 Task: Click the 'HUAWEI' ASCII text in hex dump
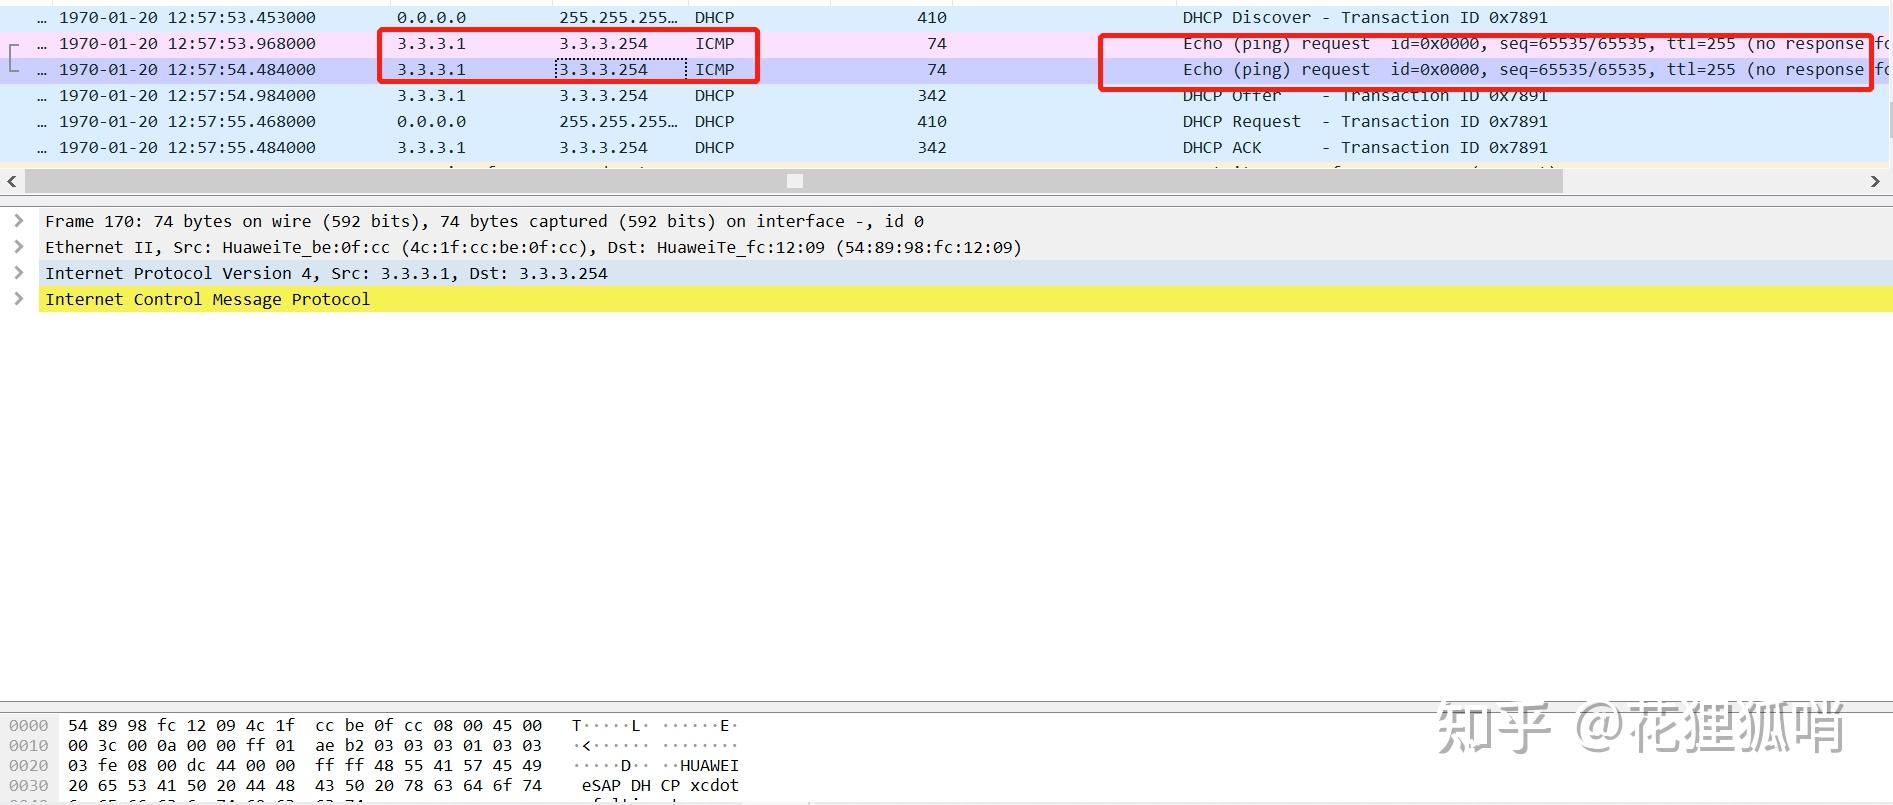pyautogui.click(x=709, y=765)
